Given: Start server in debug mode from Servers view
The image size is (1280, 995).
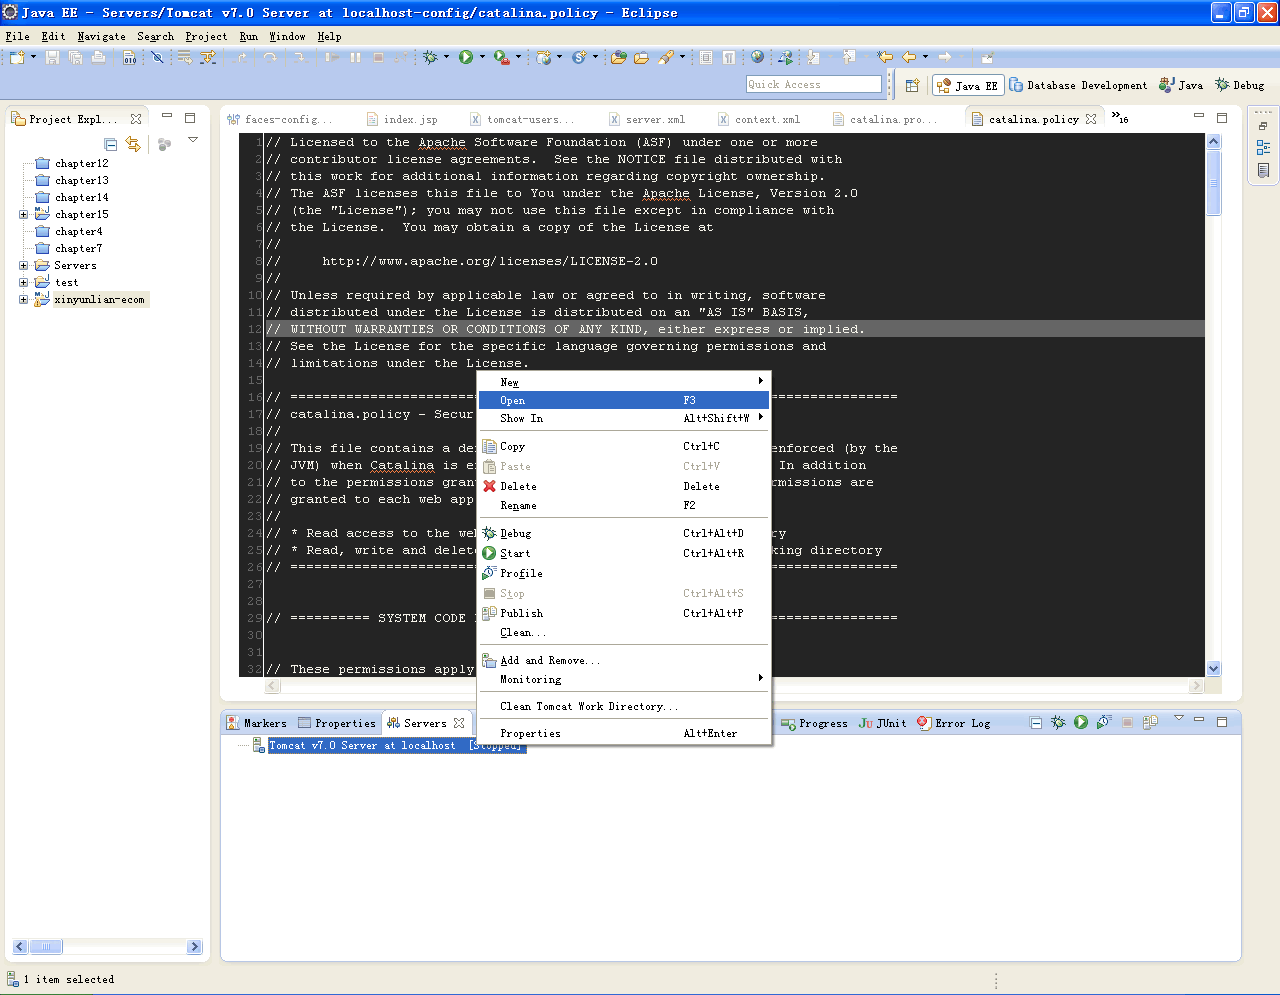Looking at the screenshot, I should pyautogui.click(x=1058, y=722).
